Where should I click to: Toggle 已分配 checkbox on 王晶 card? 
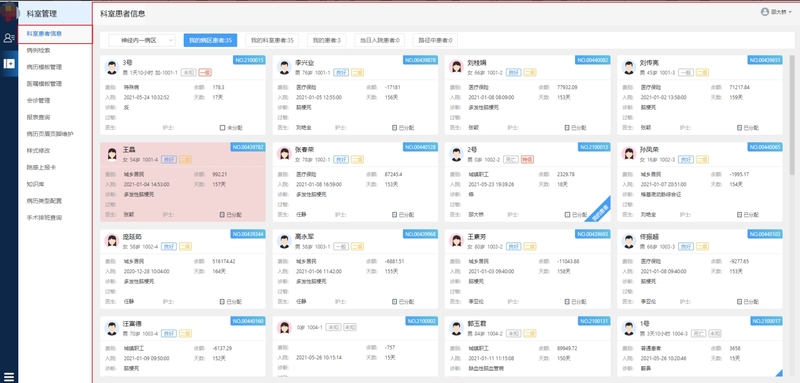222,215
